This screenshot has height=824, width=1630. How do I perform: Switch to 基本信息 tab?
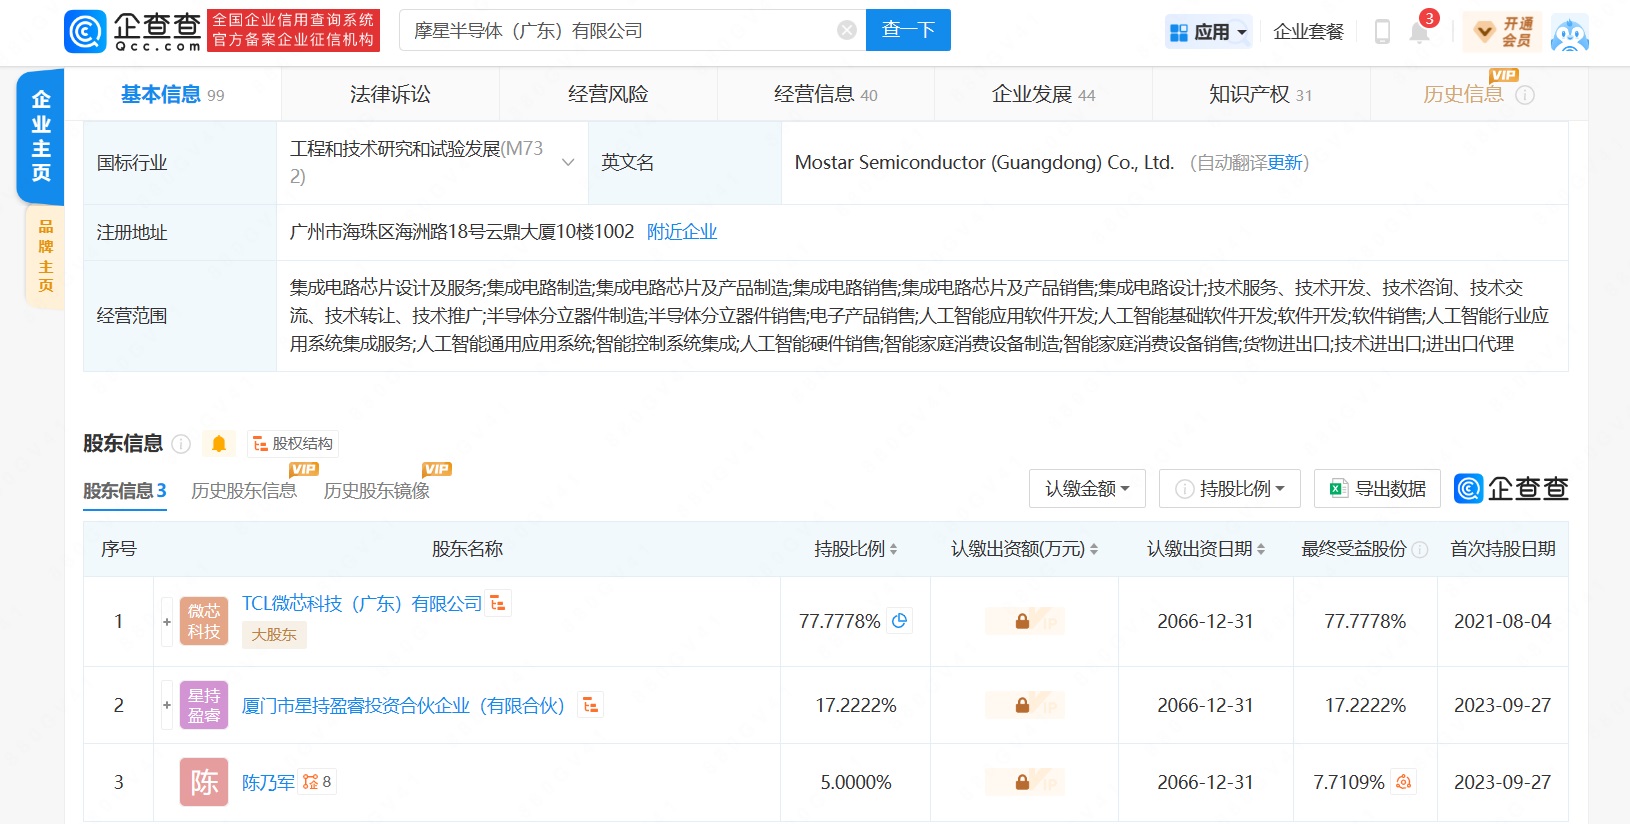pyautogui.click(x=173, y=94)
